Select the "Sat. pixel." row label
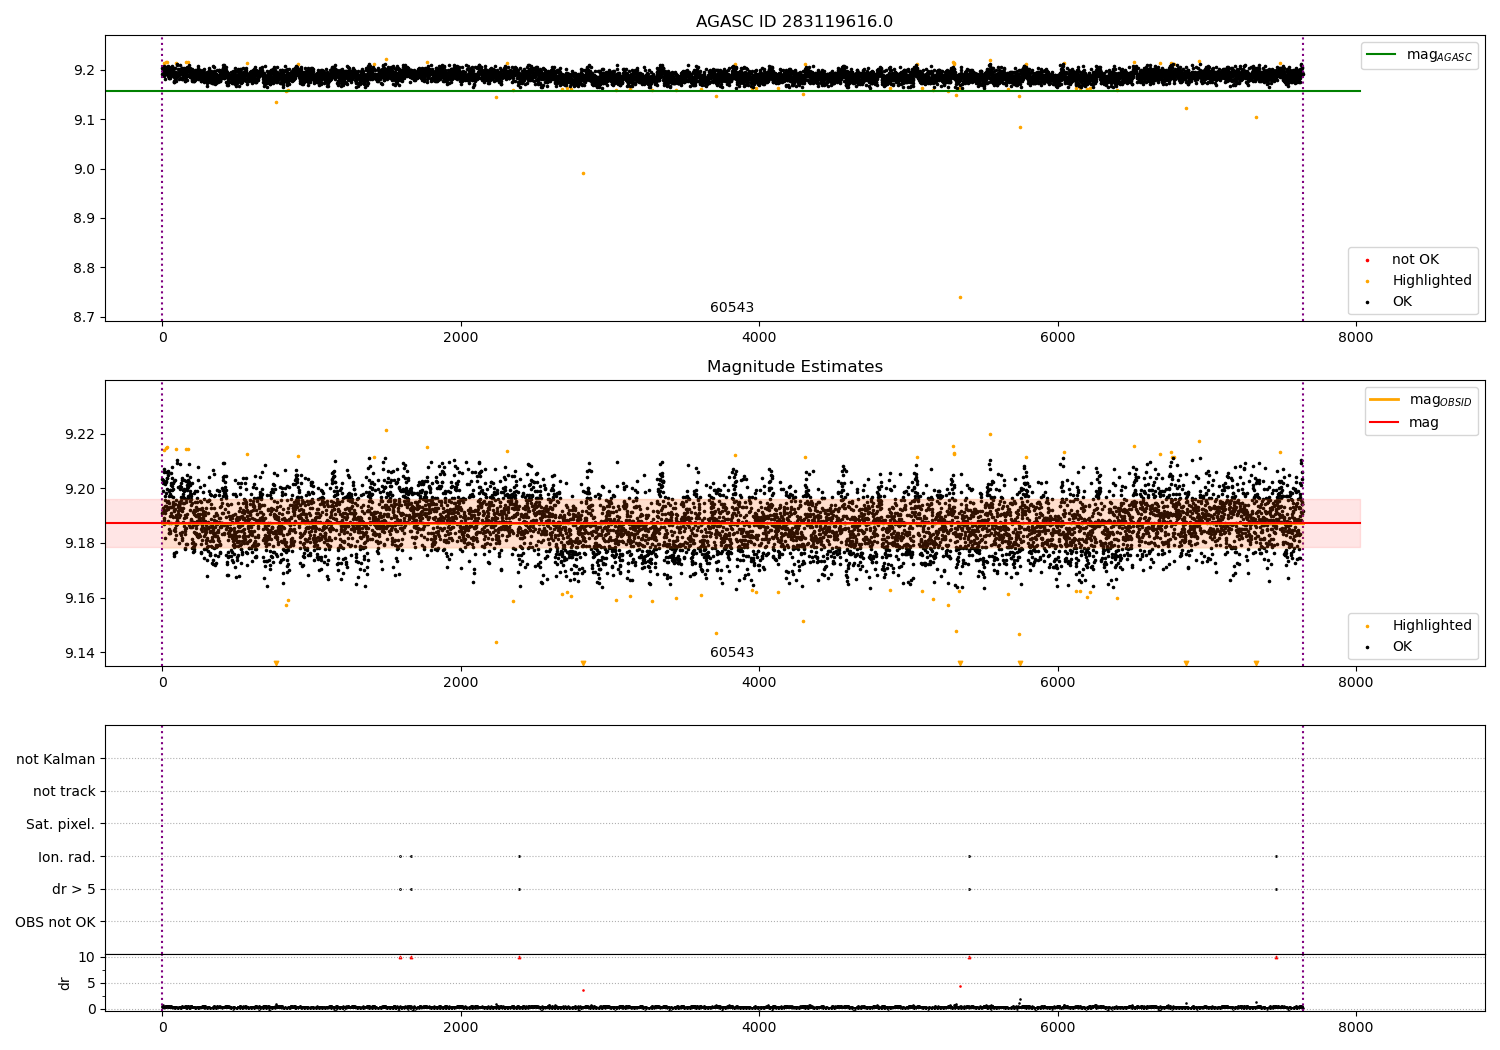Image resolution: width=1500 pixels, height=1050 pixels. [x=61, y=825]
